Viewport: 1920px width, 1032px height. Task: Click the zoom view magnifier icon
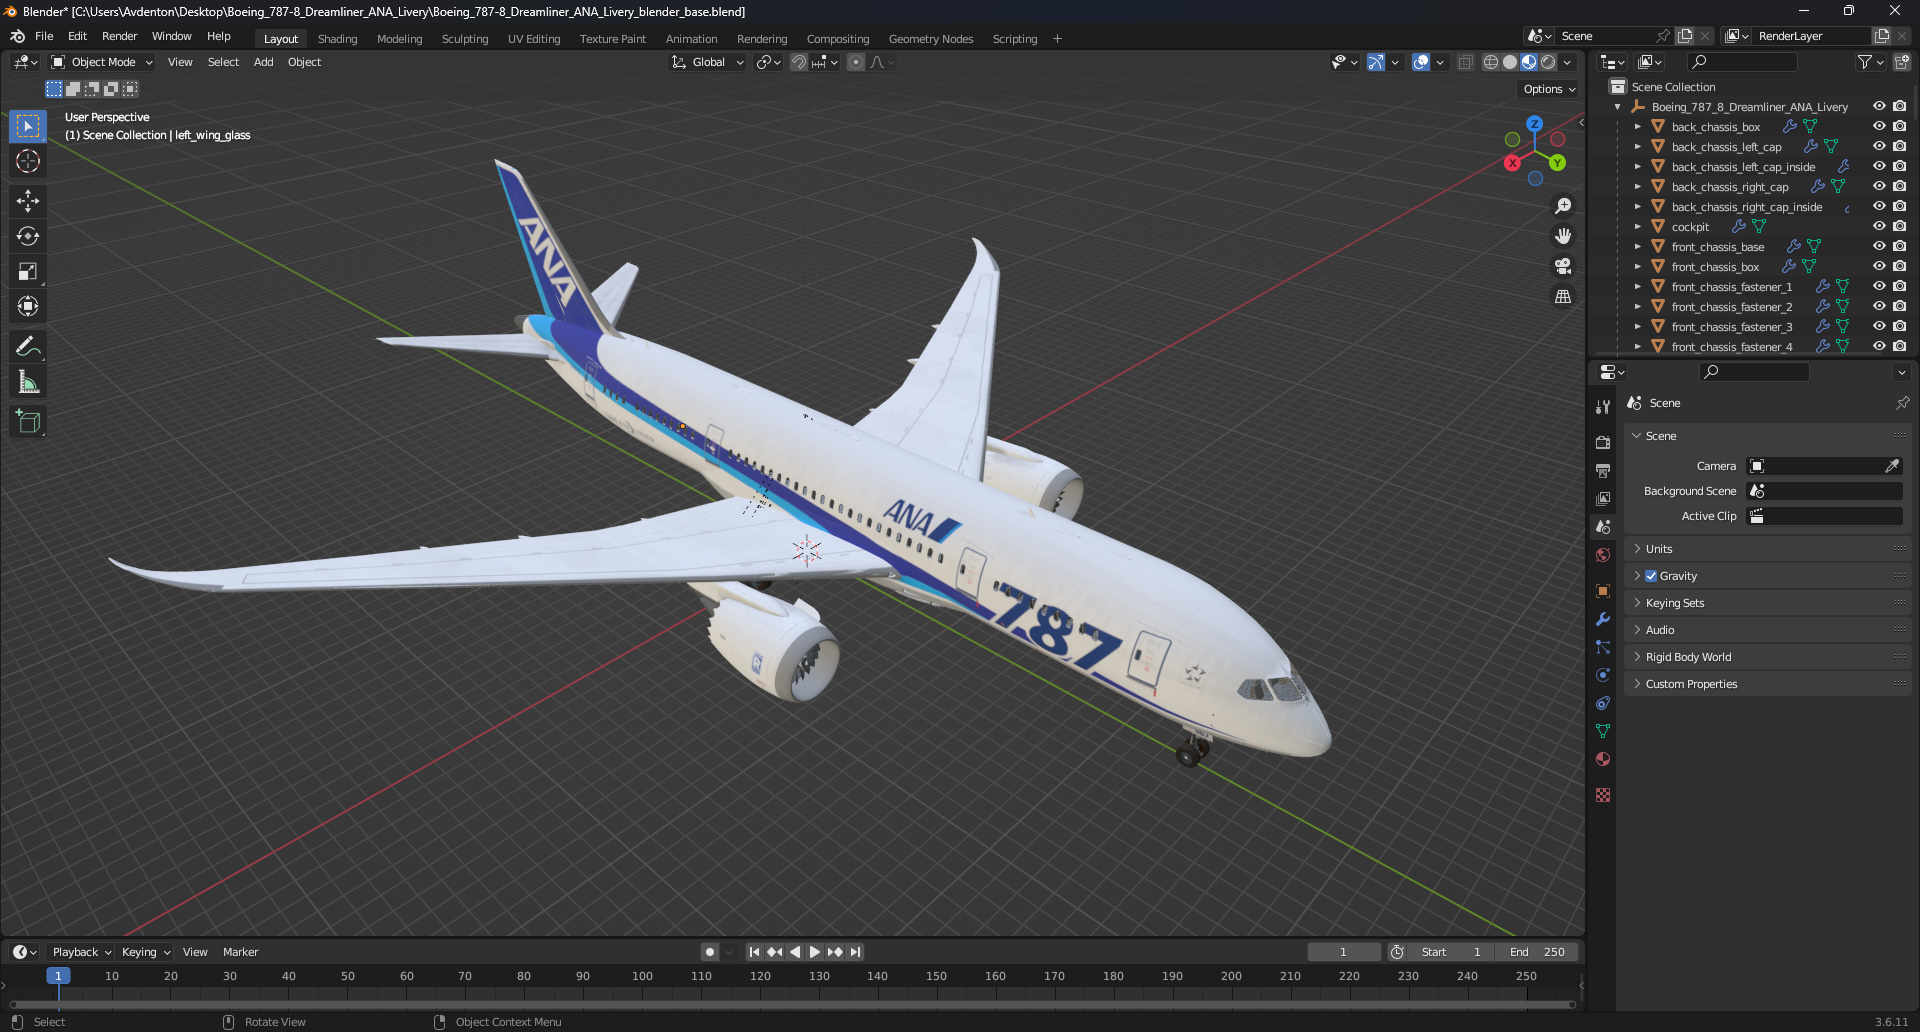[x=1563, y=206]
